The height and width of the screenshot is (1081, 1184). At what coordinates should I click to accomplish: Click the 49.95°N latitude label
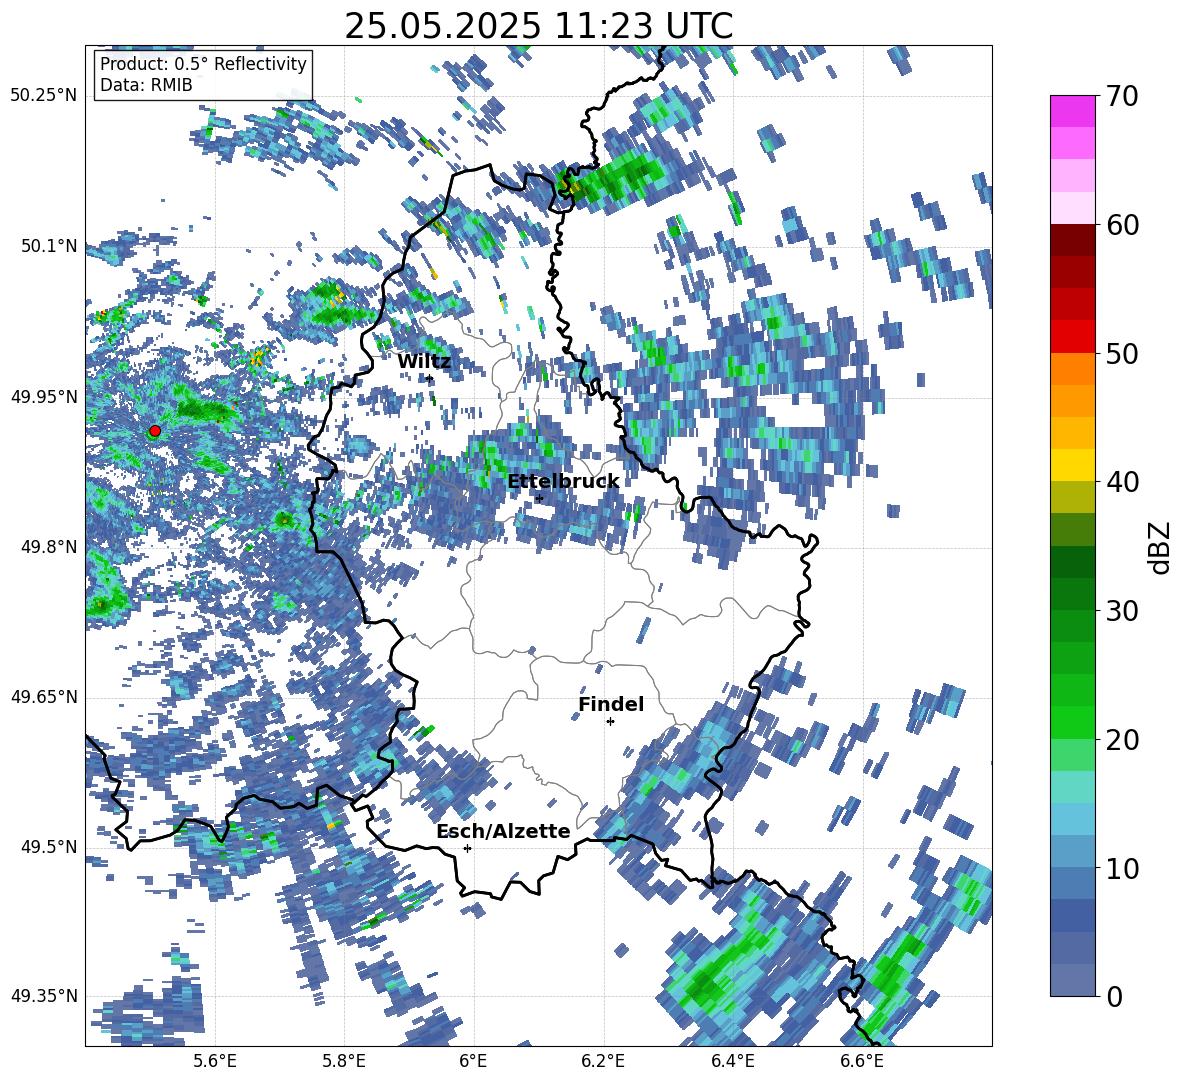pyautogui.click(x=44, y=396)
